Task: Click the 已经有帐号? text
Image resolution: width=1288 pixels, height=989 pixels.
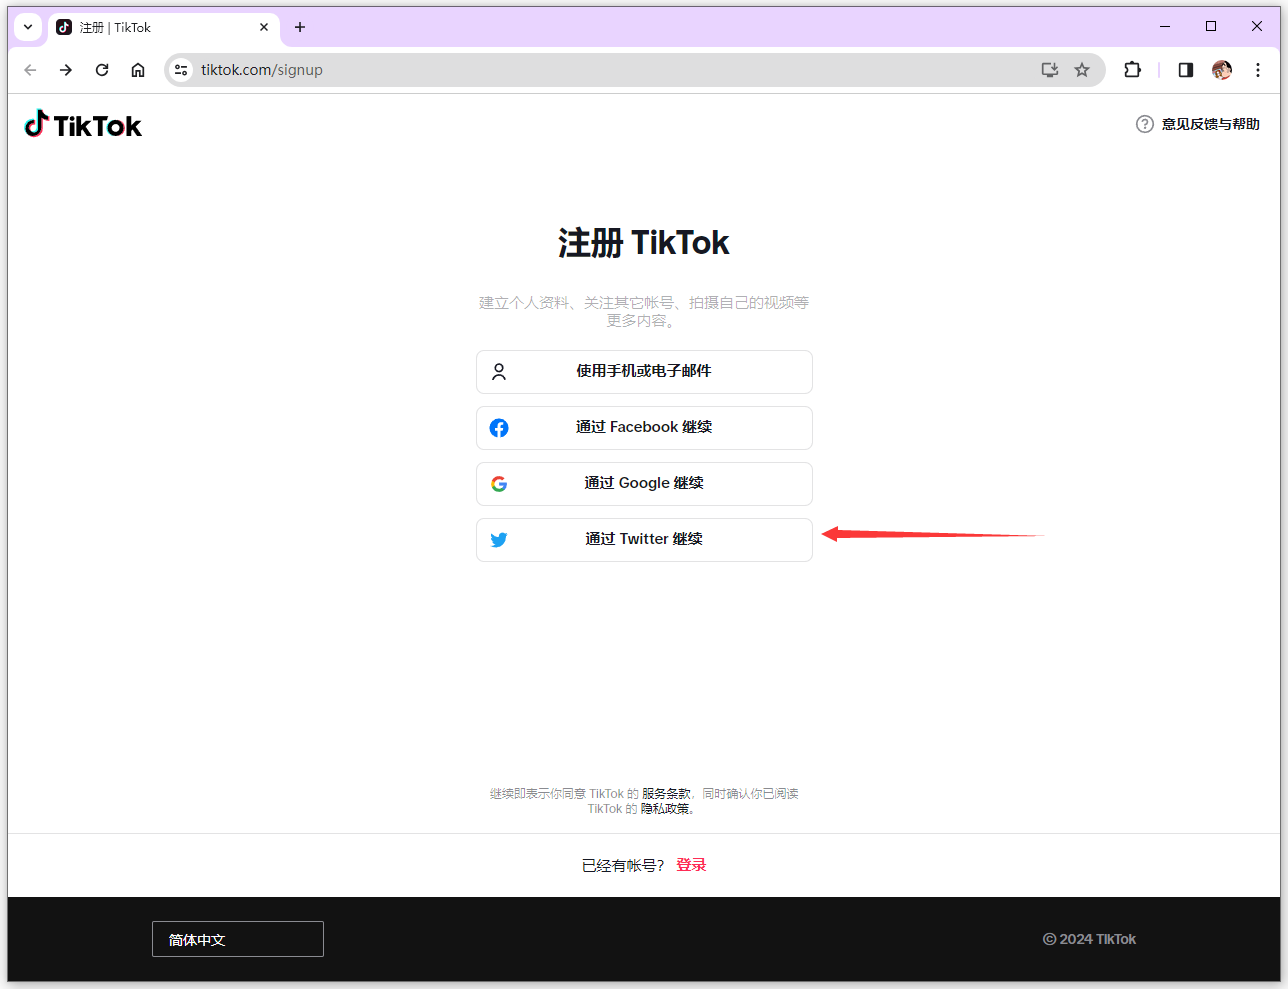Action: (x=623, y=865)
